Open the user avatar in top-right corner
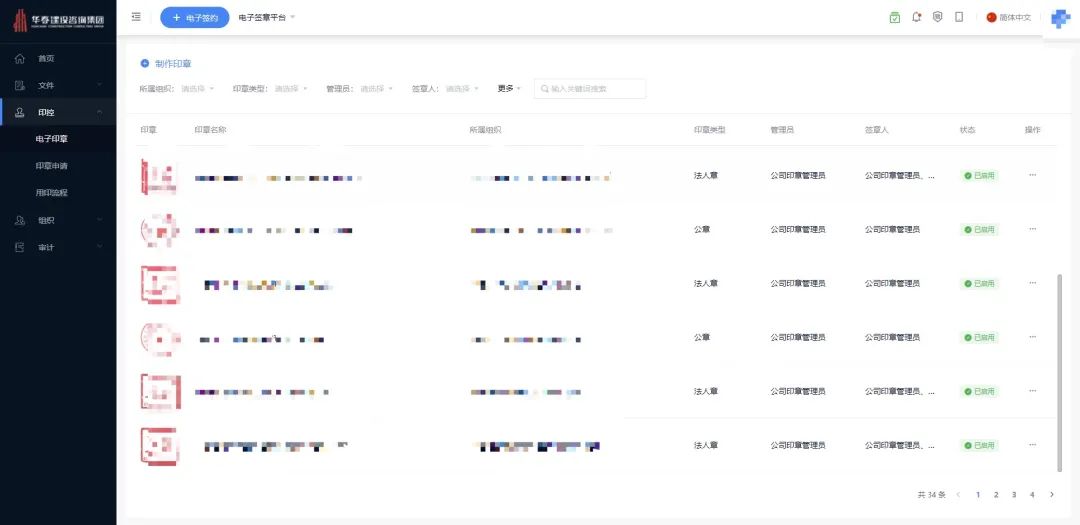Screen dimensions: 1080x525 (x=1060, y=19)
